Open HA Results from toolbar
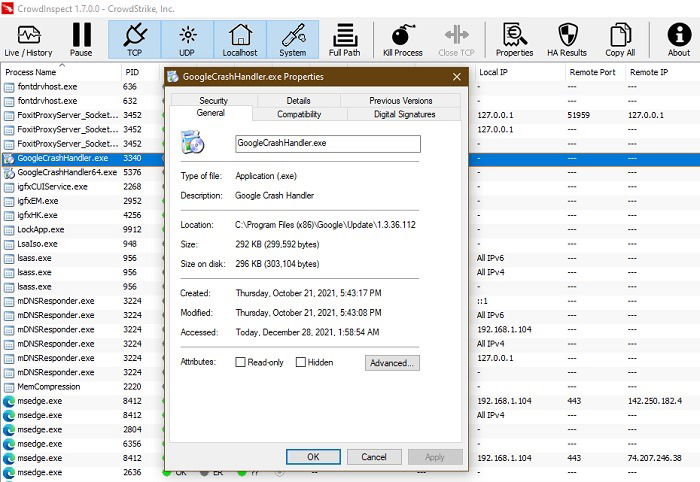Image resolution: width=700 pixels, height=482 pixels. (567, 35)
